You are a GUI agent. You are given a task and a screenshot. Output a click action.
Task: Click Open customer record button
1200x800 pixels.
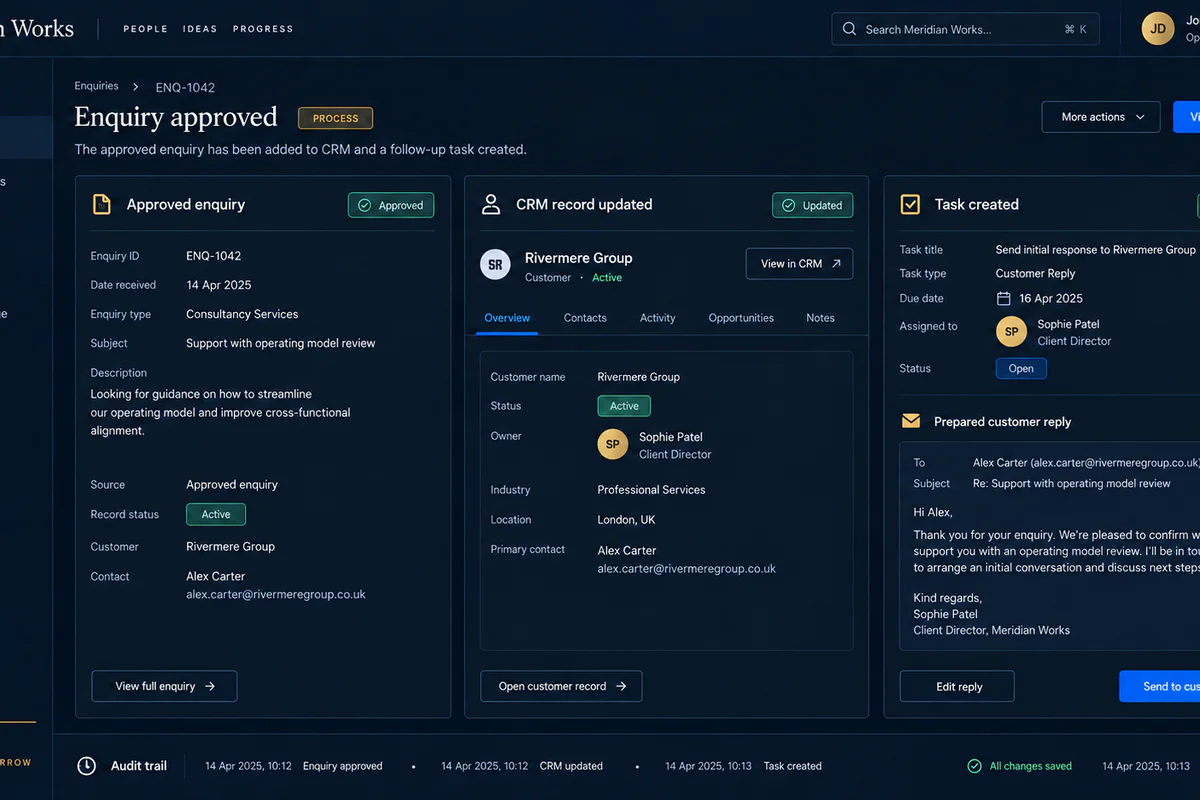pos(561,686)
